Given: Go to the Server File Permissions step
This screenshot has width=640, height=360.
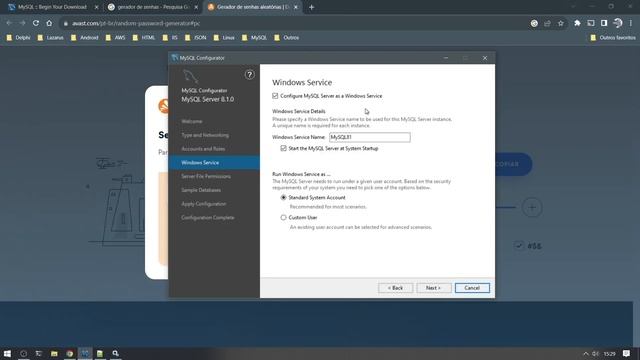Looking at the screenshot, I should [x=206, y=176].
